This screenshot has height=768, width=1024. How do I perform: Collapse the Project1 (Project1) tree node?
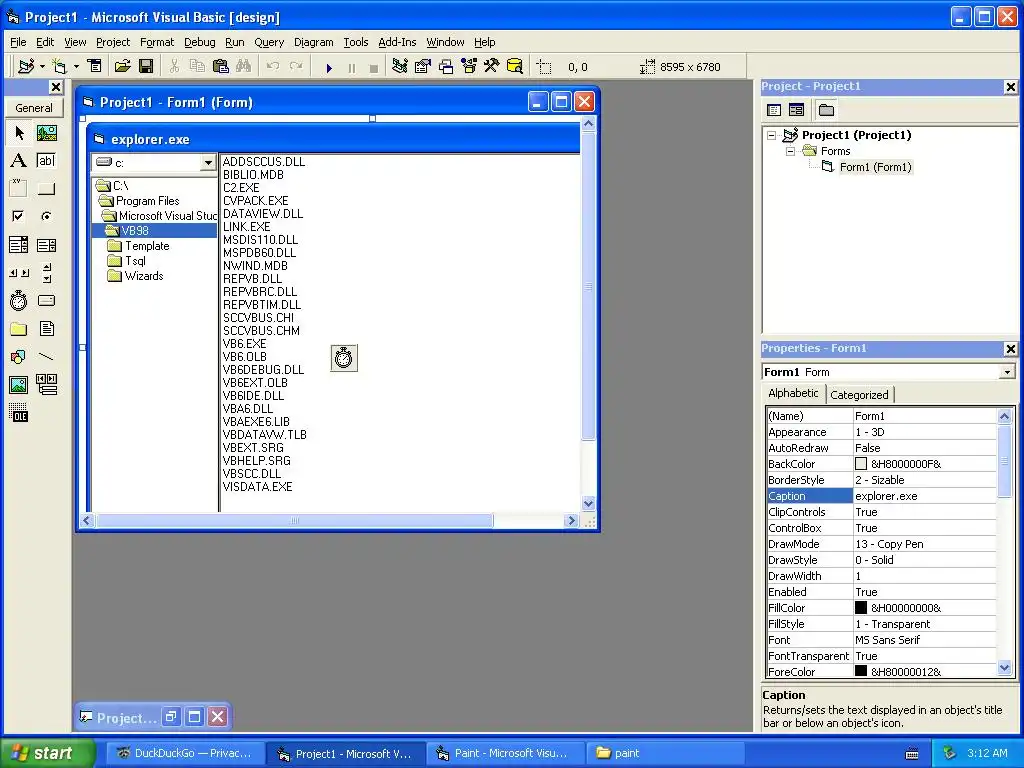tap(772, 135)
